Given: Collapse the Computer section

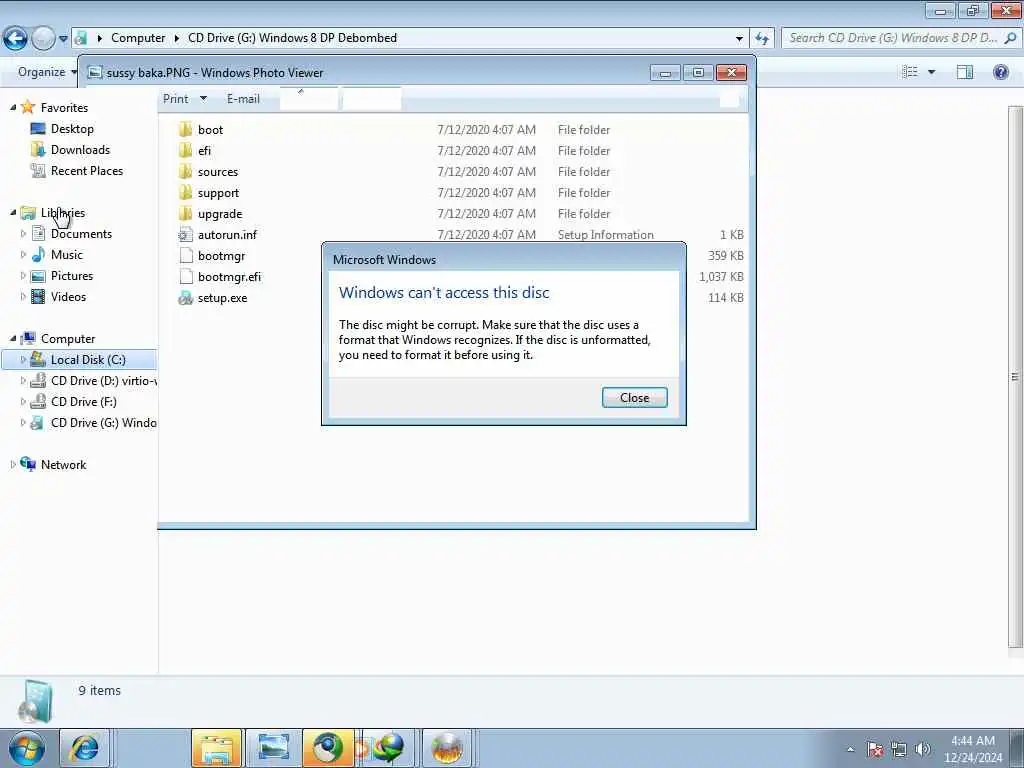Looking at the screenshot, I should (13, 338).
